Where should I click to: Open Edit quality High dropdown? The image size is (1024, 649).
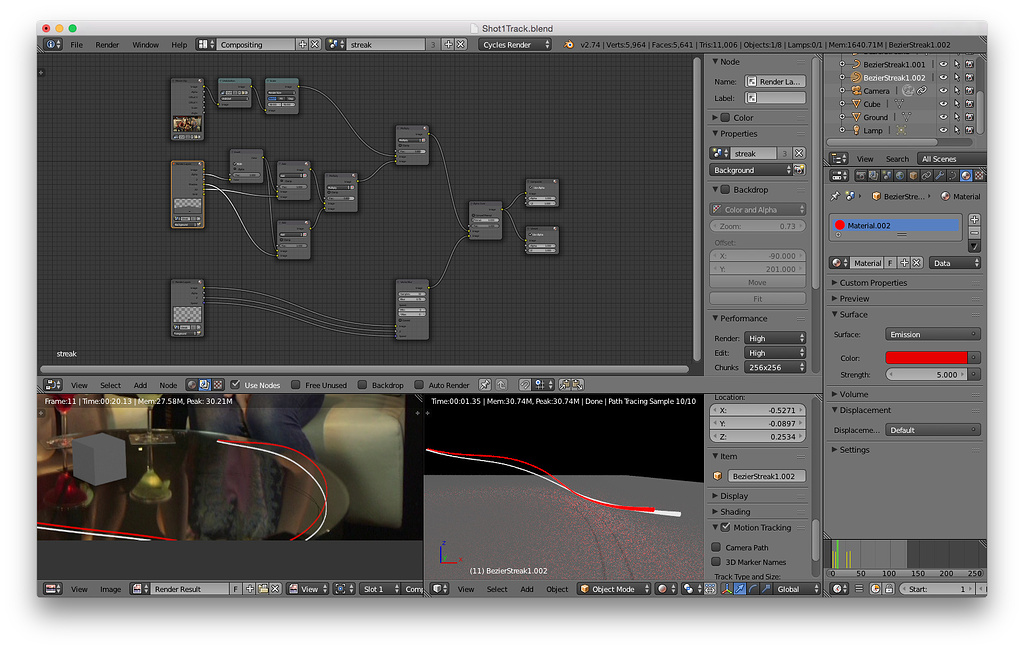pyautogui.click(x=775, y=353)
